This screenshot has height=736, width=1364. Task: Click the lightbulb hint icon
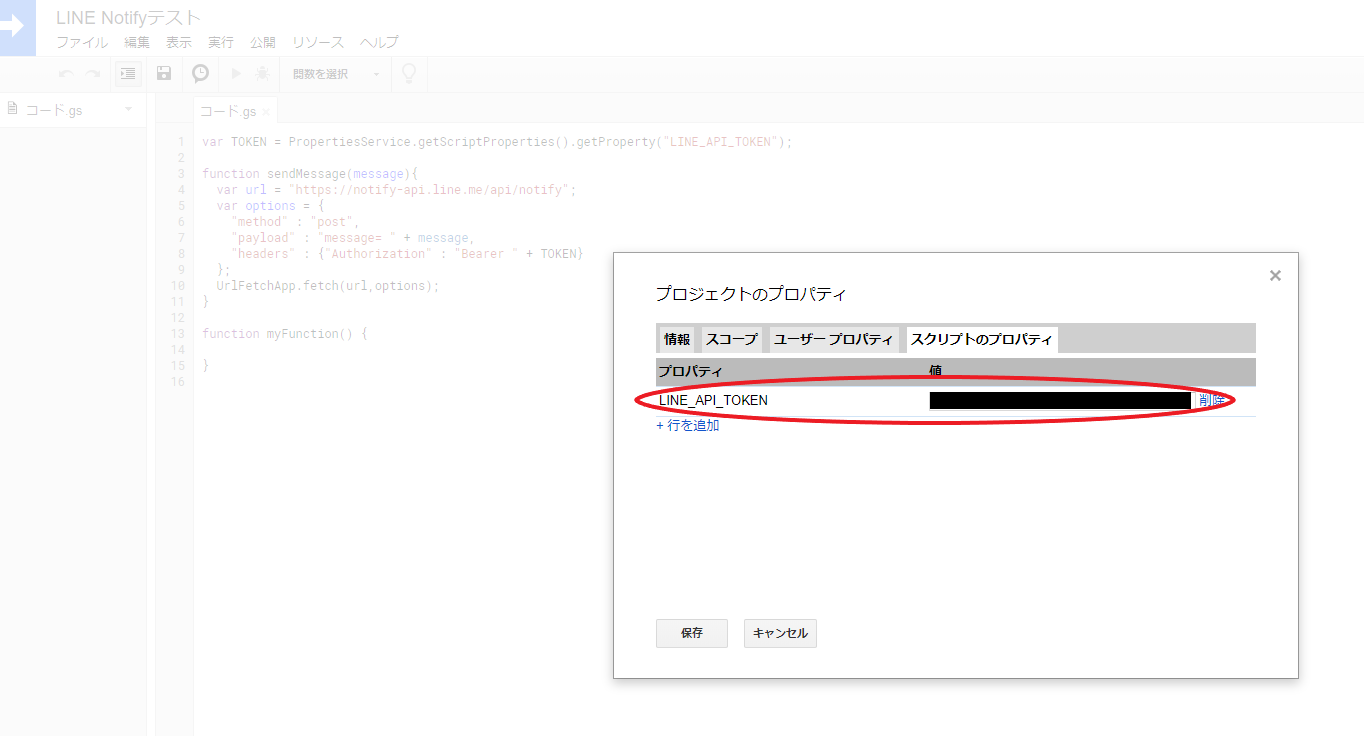(x=408, y=73)
